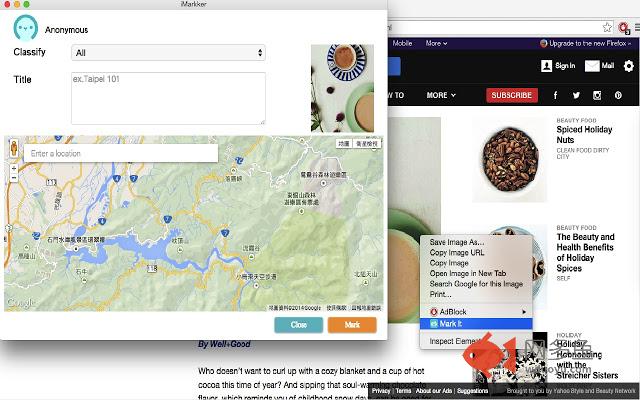This screenshot has width=640, height=400.
Task: Click the About our Ads footer link
Action: (x=433, y=391)
